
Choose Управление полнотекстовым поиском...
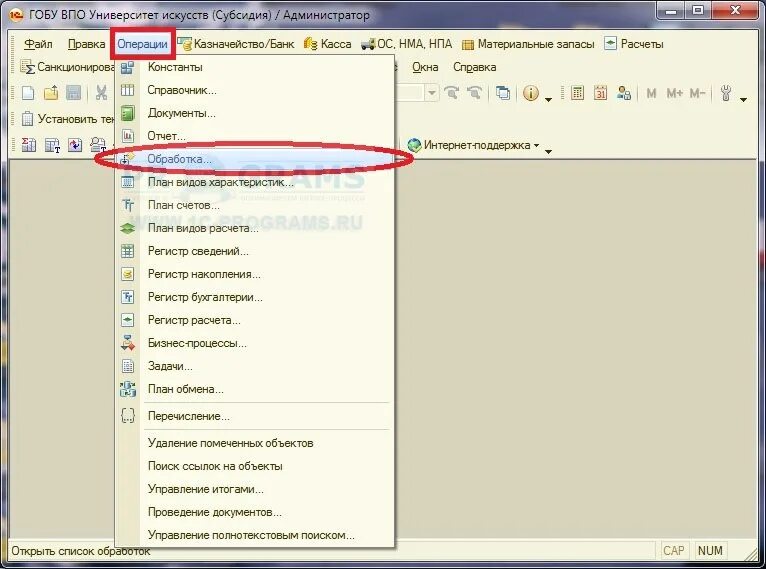tap(255, 535)
